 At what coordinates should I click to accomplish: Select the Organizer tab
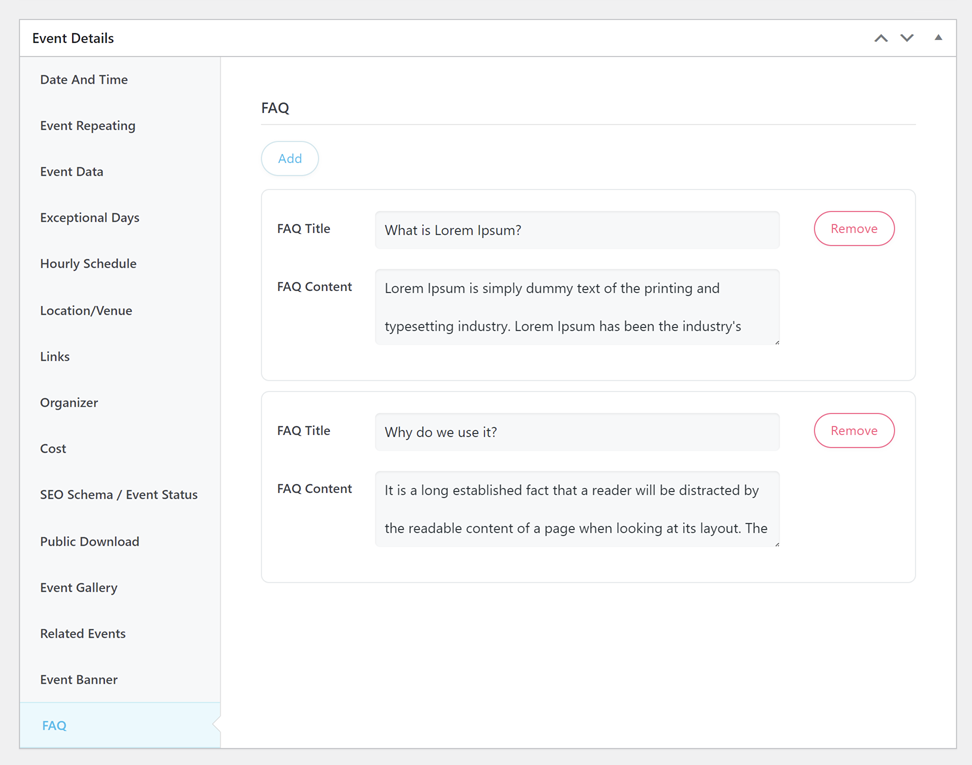click(x=69, y=403)
